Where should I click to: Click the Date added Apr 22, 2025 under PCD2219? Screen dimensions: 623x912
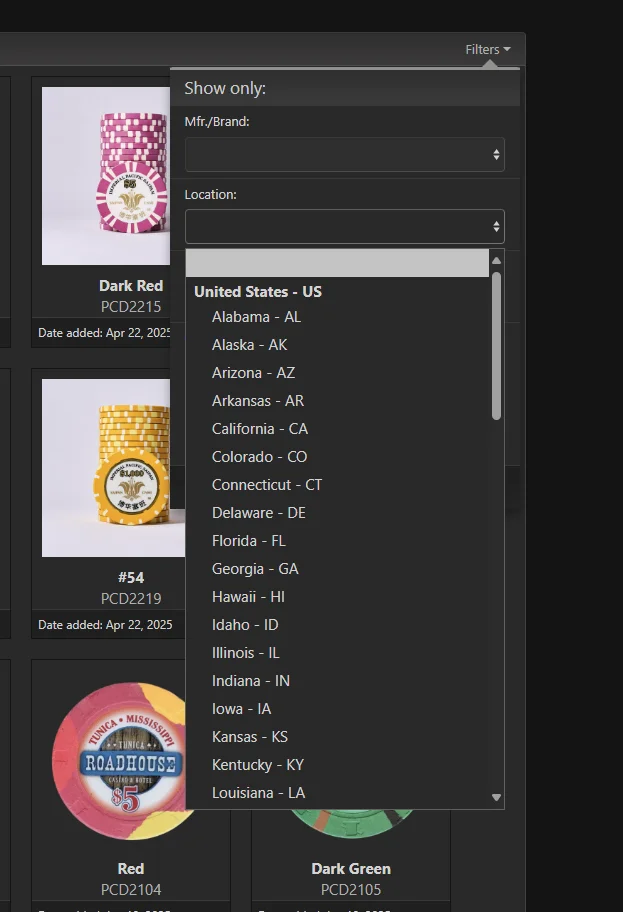(105, 625)
